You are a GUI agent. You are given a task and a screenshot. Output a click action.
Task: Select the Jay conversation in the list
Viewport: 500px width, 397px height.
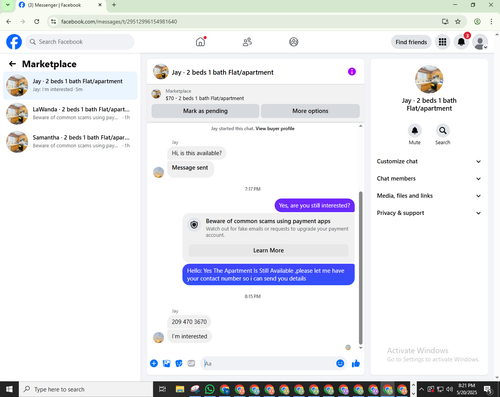click(x=70, y=85)
